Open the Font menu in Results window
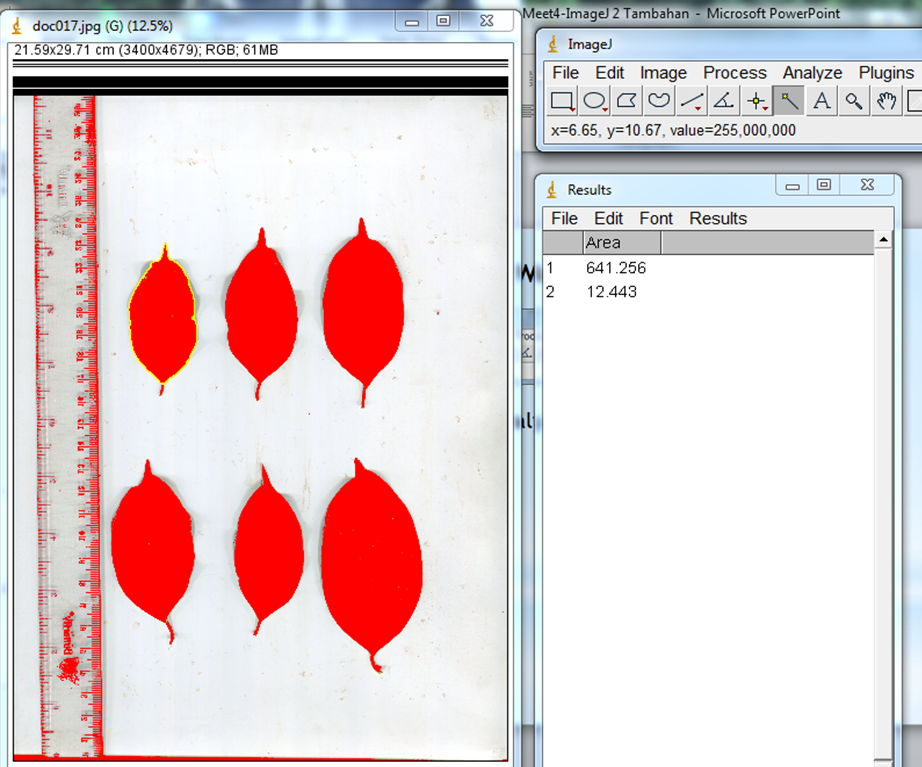The width and height of the screenshot is (922, 767). pos(656,218)
